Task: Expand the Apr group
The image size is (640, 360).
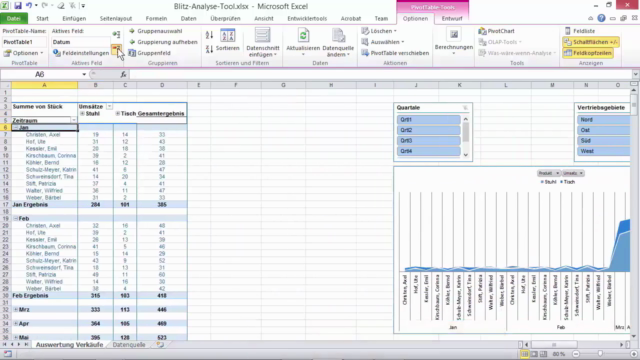Action: pos(16,324)
